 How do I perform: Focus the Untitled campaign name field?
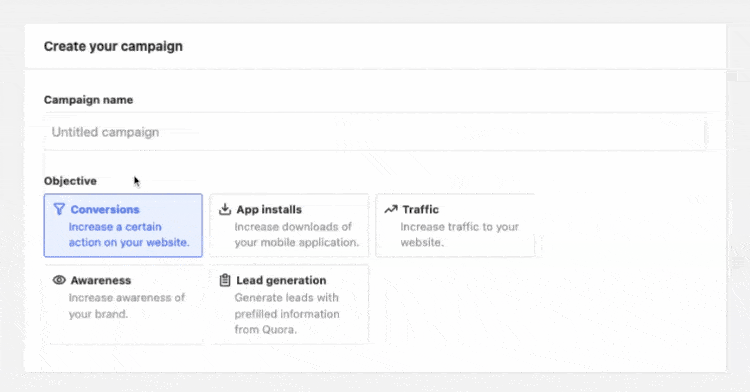click(x=375, y=132)
